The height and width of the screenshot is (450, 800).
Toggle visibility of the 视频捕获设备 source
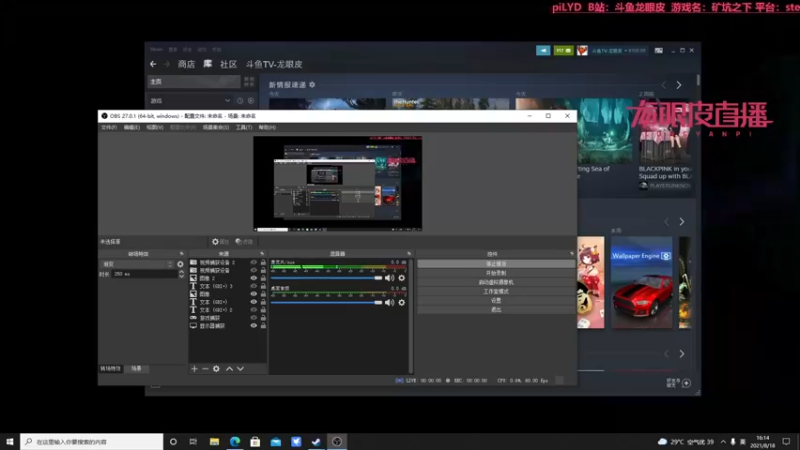tap(254, 270)
